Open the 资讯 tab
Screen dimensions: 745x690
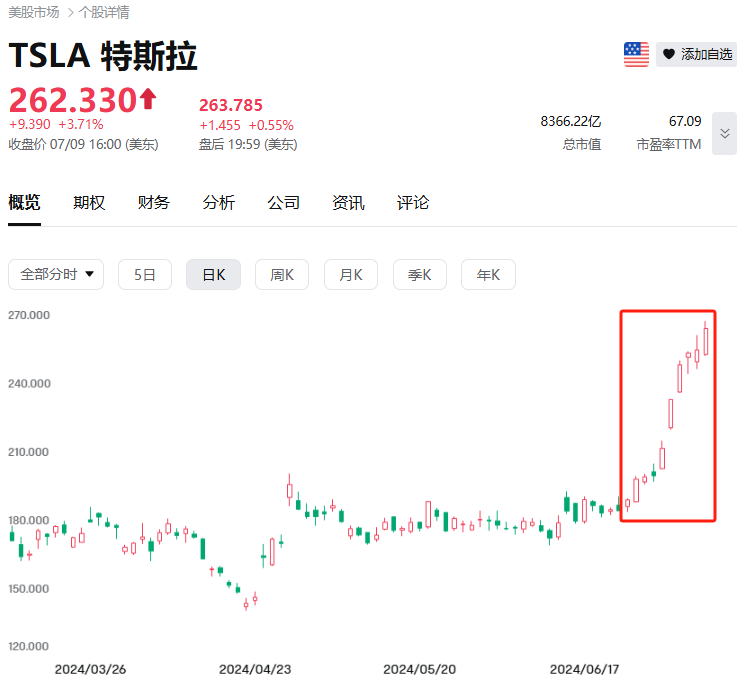coord(348,202)
